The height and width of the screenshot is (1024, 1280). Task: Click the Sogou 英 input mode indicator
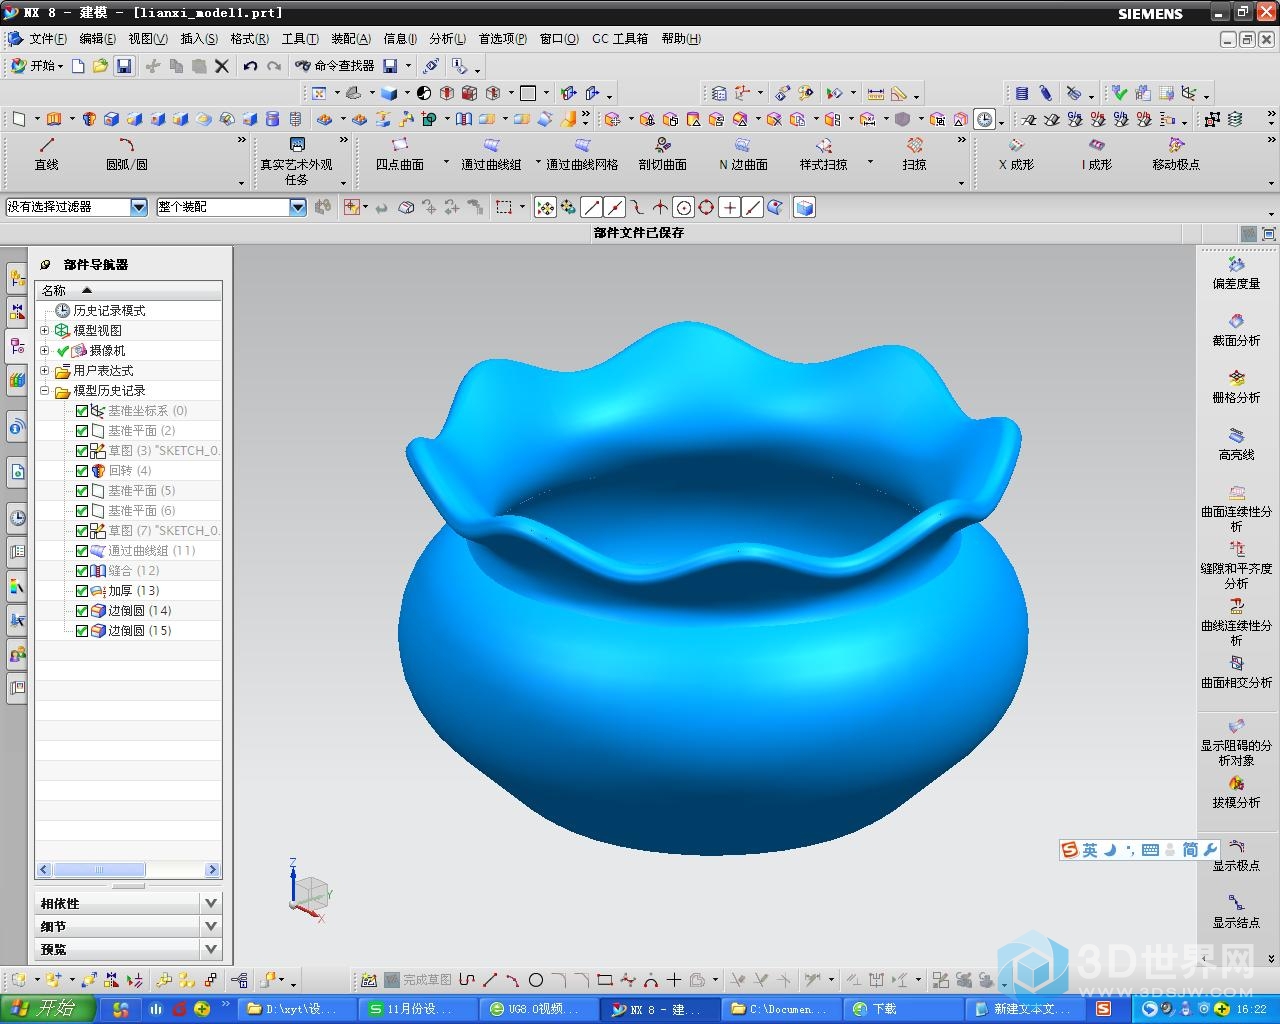coord(1089,850)
